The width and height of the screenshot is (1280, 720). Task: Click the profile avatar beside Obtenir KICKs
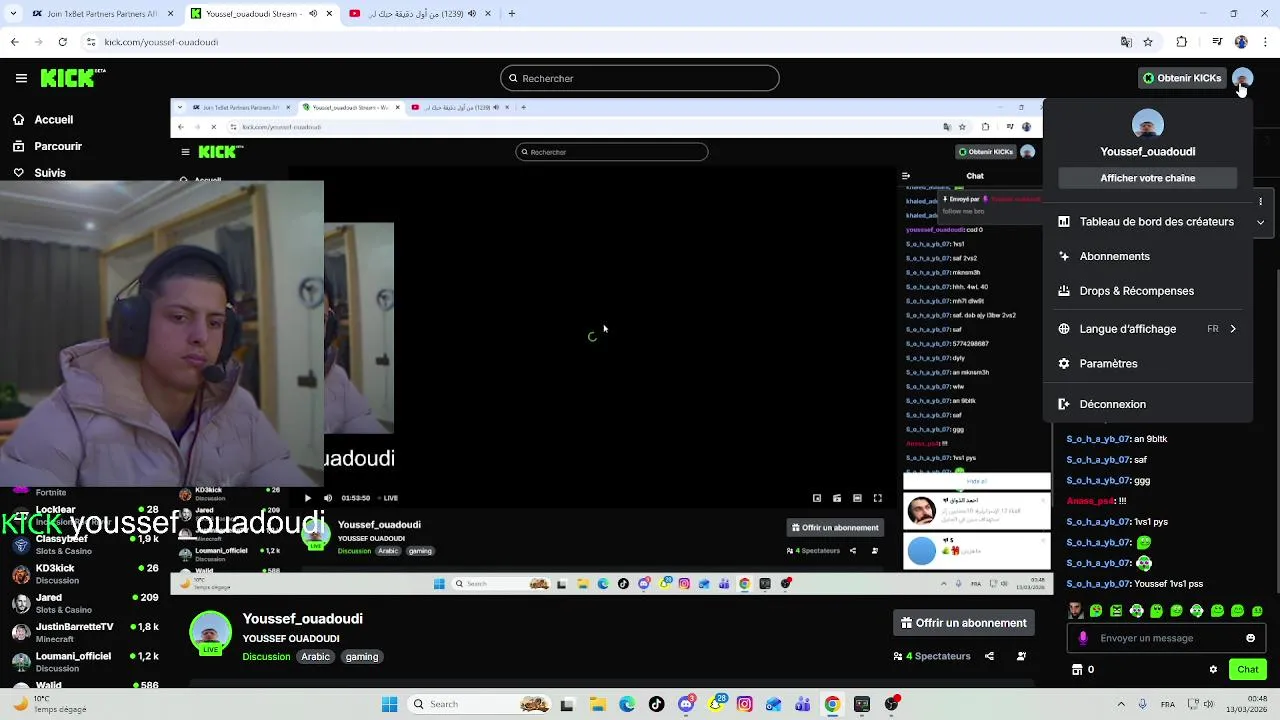click(x=1242, y=78)
